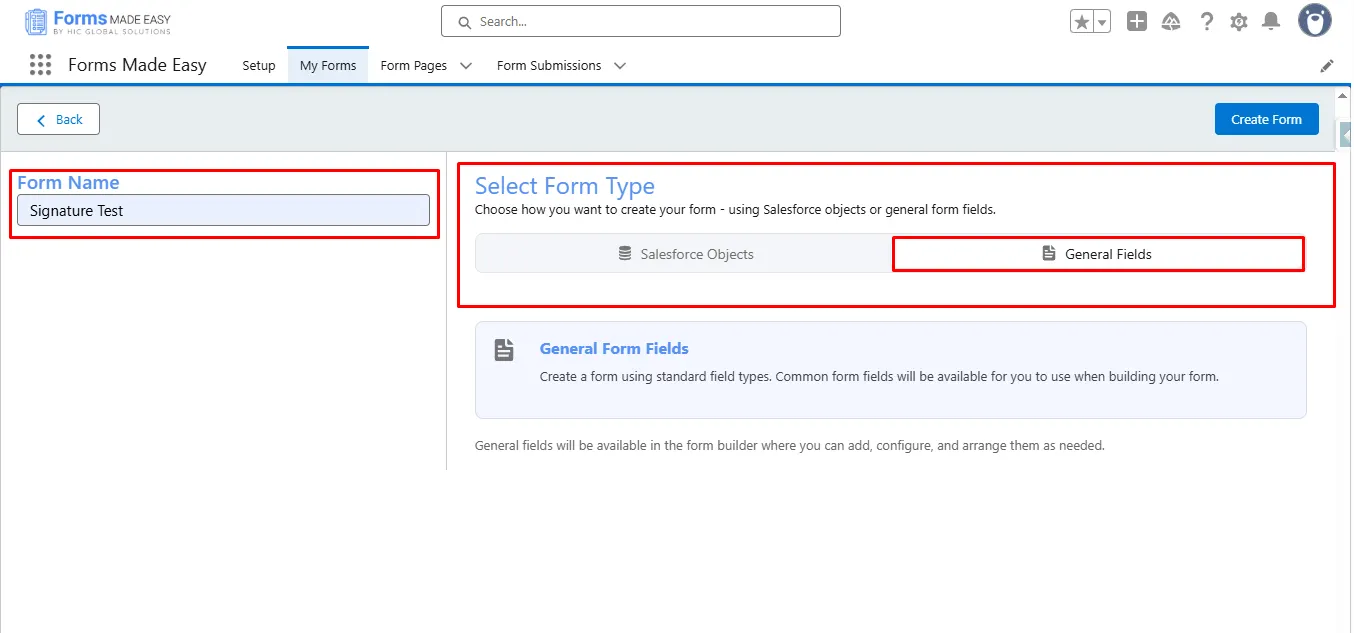Viewport: 1354px width, 633px height.
Task: Select Salesforce Objects form type
Action: [x=685, y=254]
